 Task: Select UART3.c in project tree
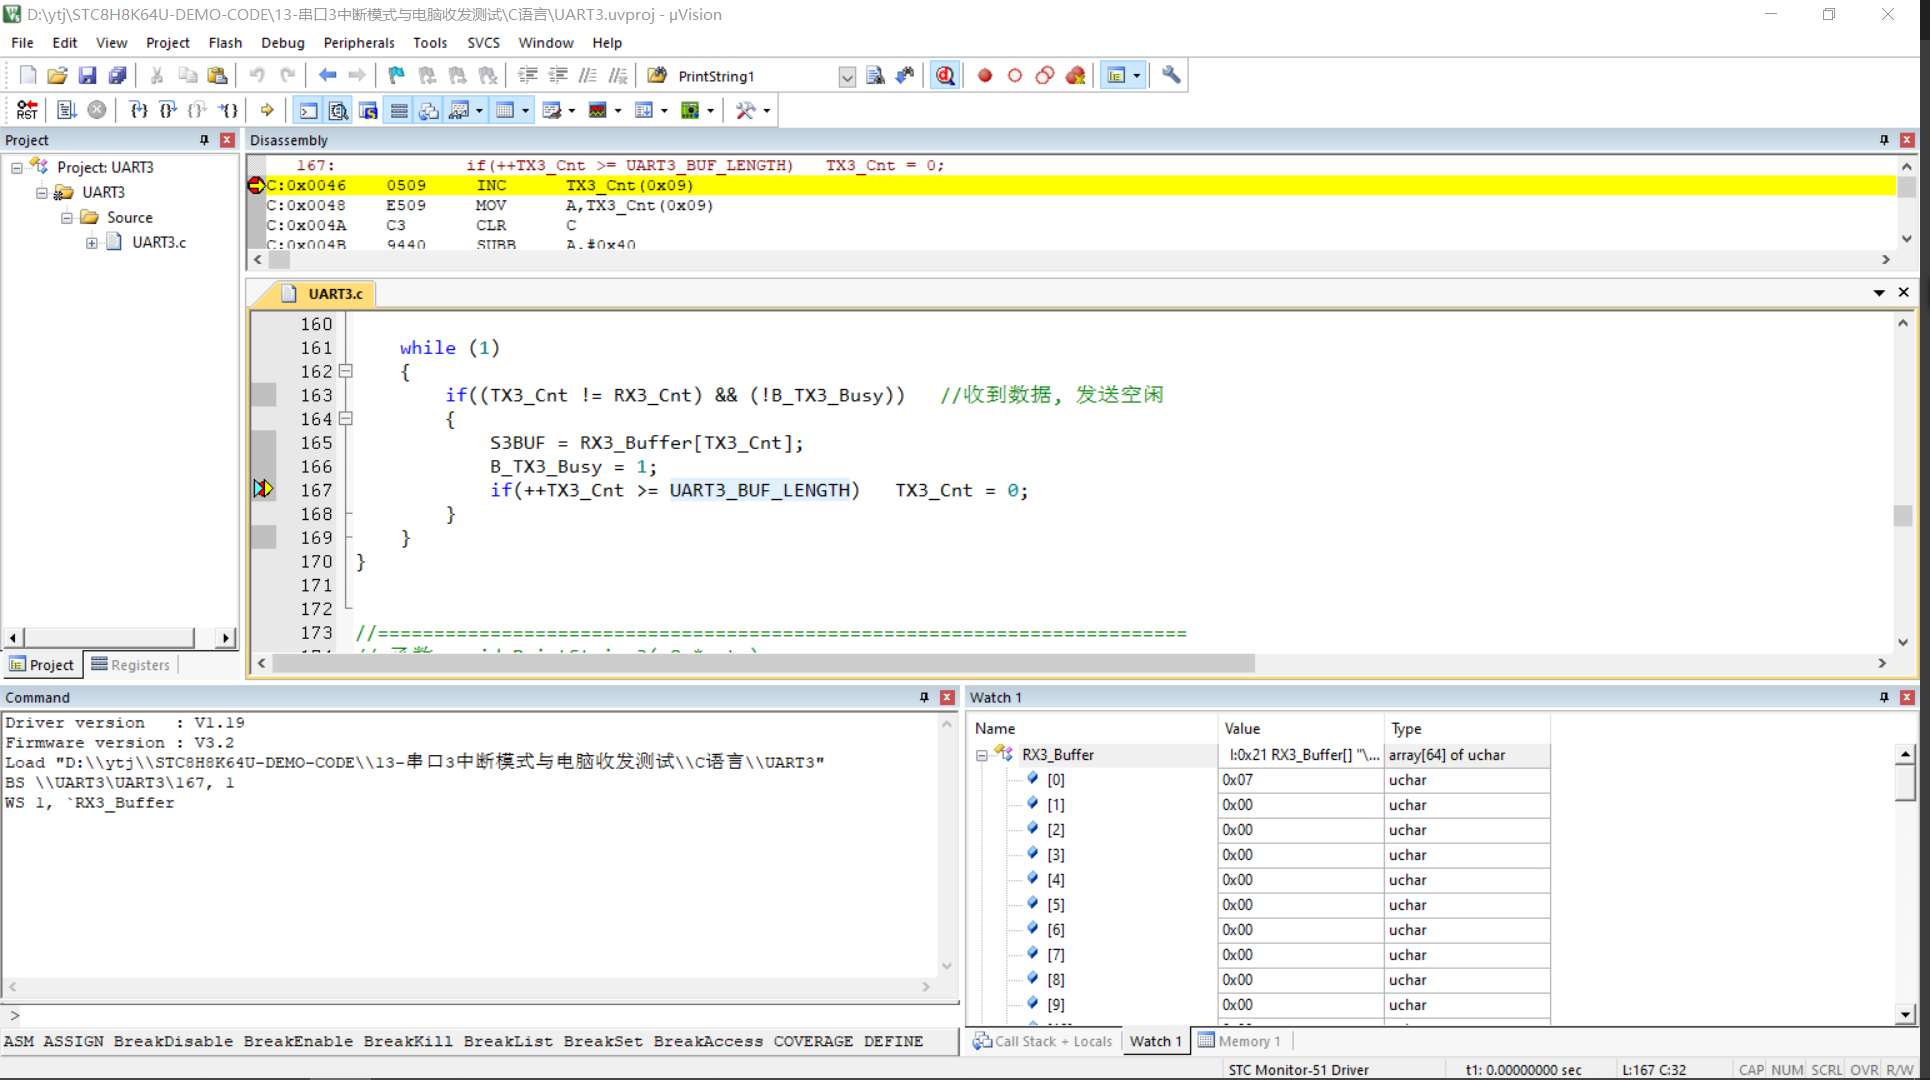159,242
